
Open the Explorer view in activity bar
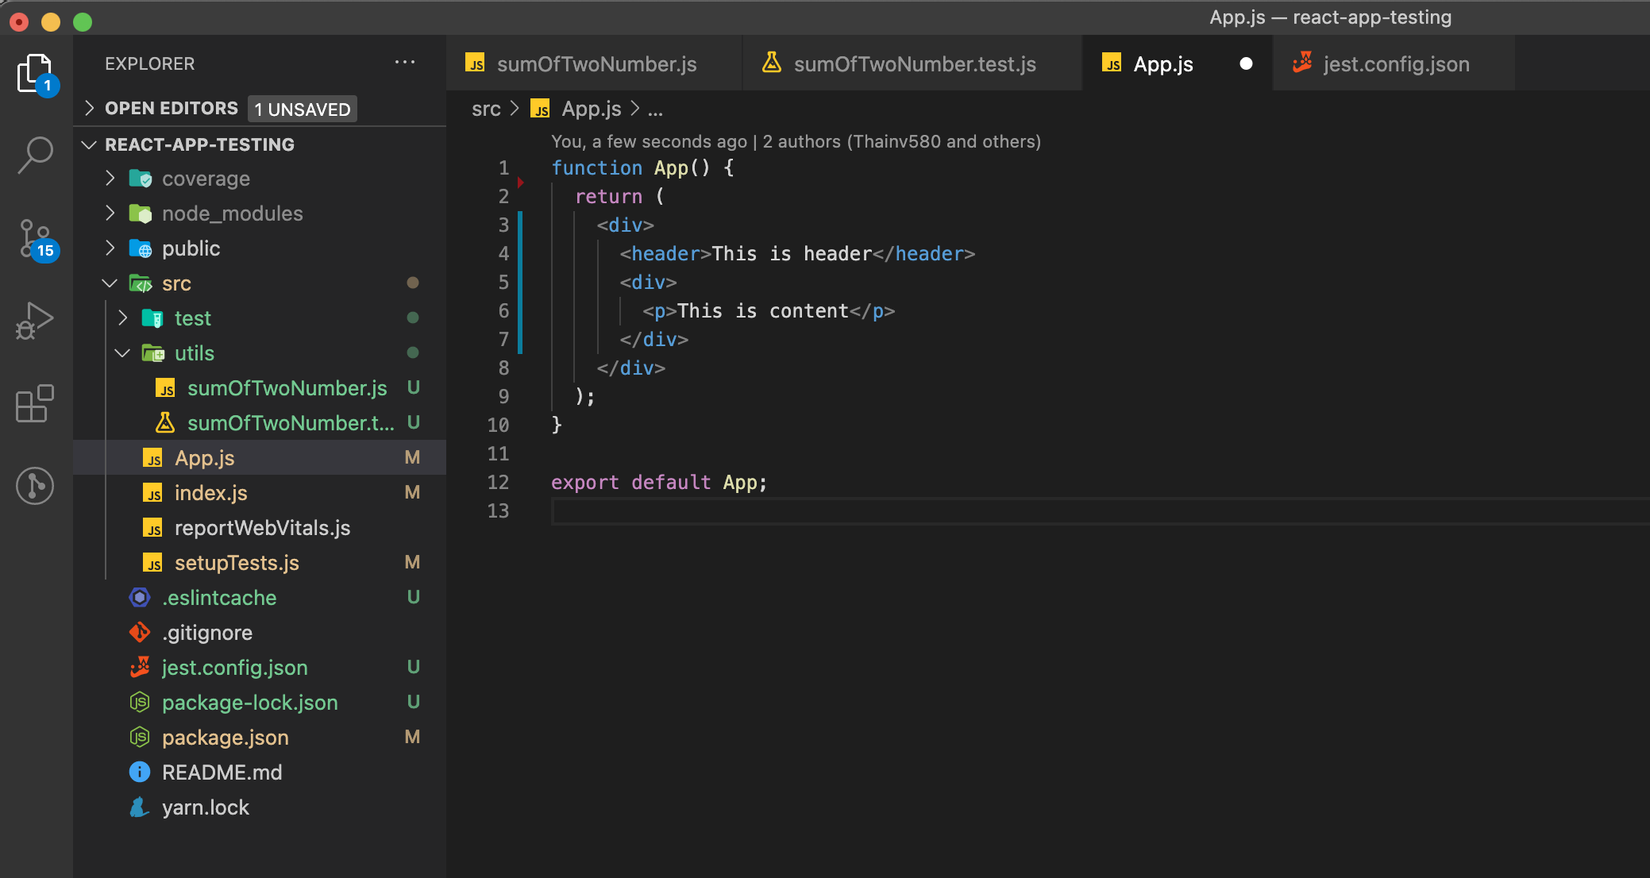[x=35, y=73]
